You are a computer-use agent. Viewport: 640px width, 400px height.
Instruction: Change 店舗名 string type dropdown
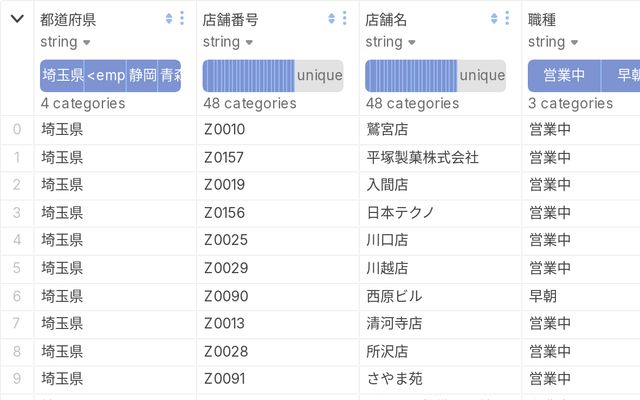(x=389, y=42)
